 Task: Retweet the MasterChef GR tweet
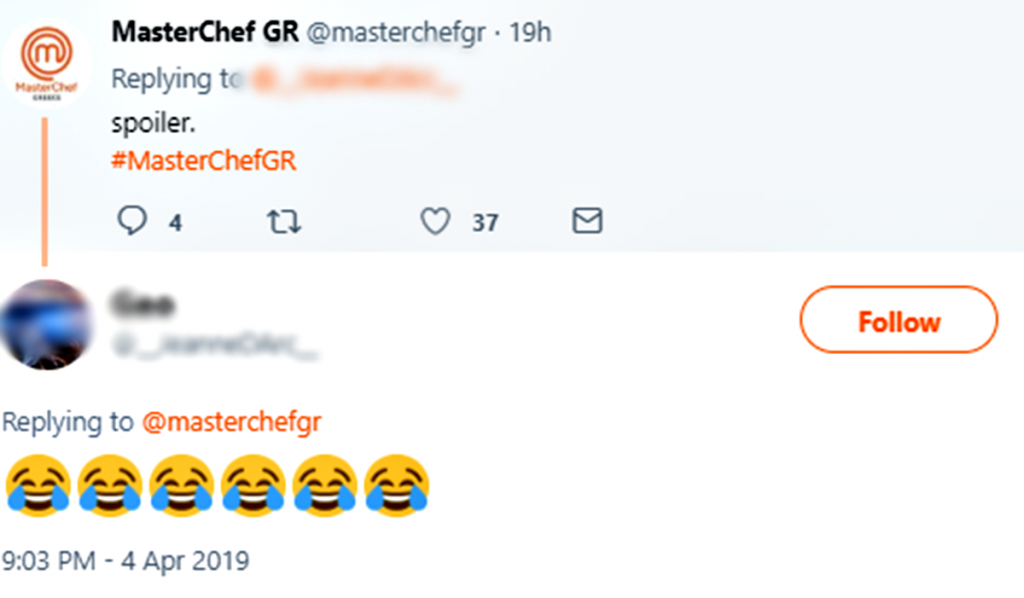pyautogui.click(x=285, y=221)
